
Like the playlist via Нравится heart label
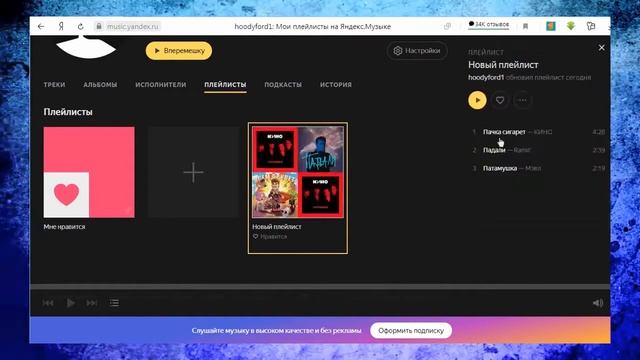click(x=270, y=236)
